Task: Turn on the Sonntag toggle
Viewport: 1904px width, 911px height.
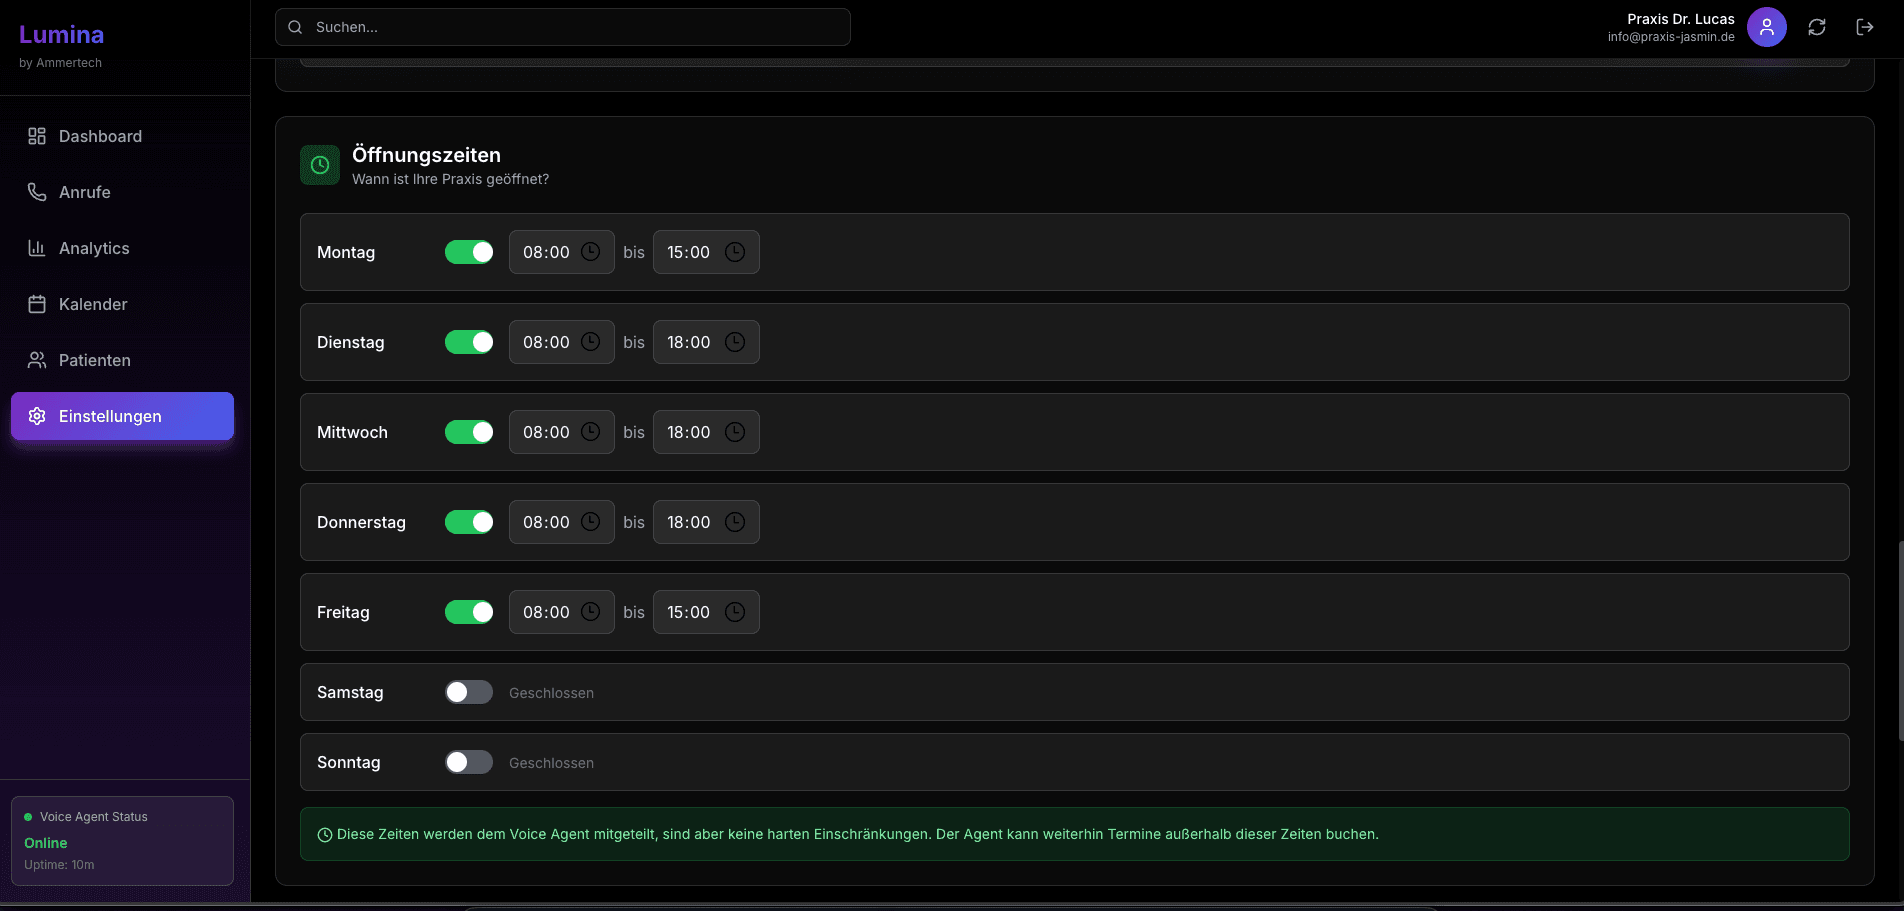Action: coord(469,762)
